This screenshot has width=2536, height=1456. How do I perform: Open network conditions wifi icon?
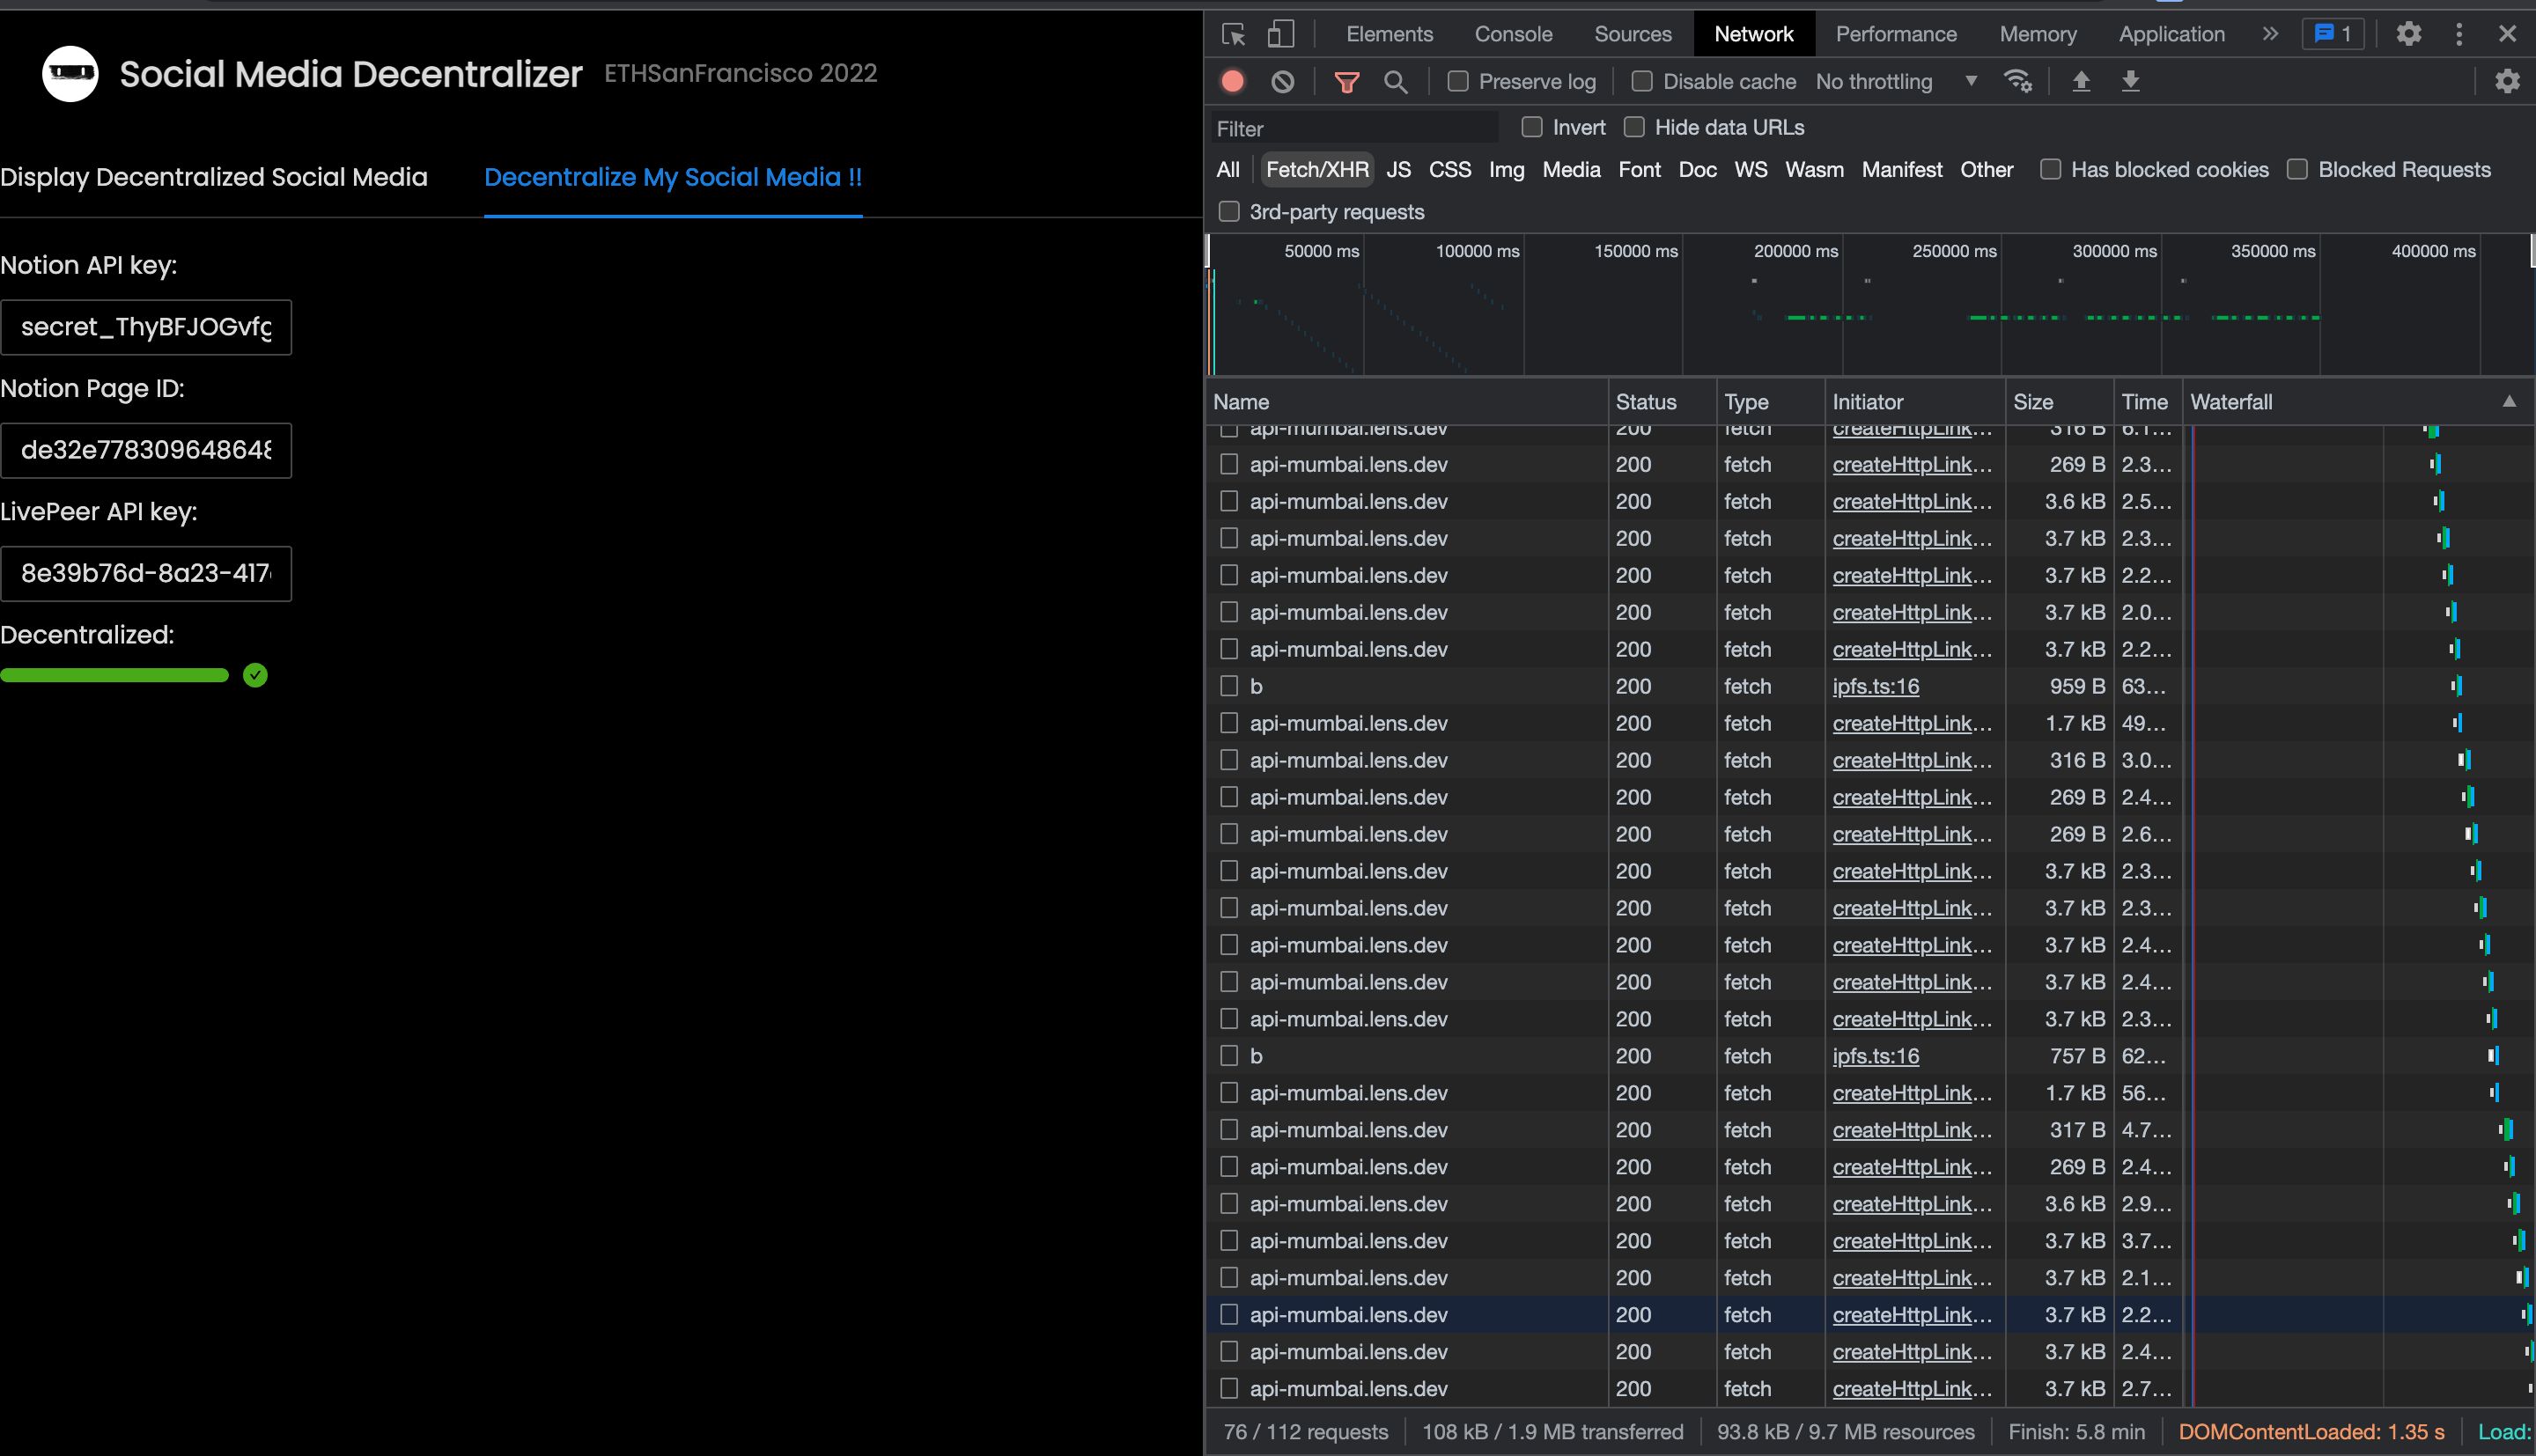pos(2018,82)
